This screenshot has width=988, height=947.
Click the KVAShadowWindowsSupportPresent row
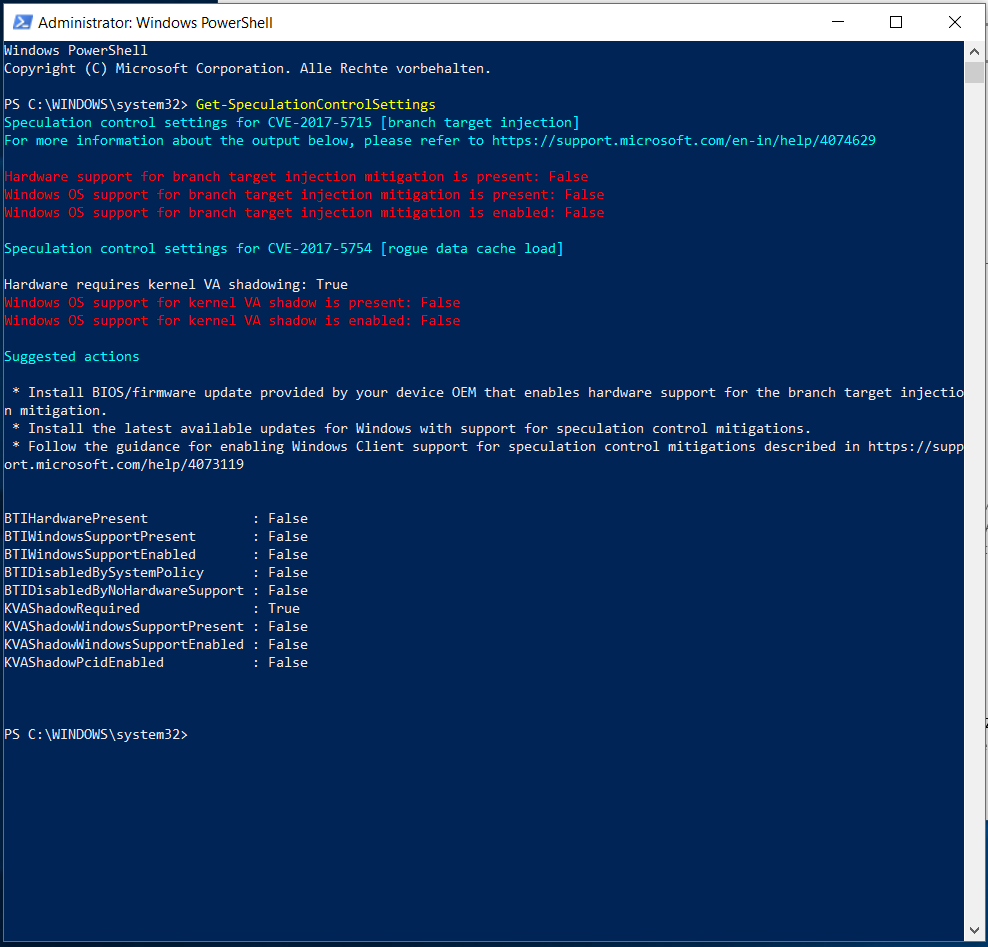point(156,626)
